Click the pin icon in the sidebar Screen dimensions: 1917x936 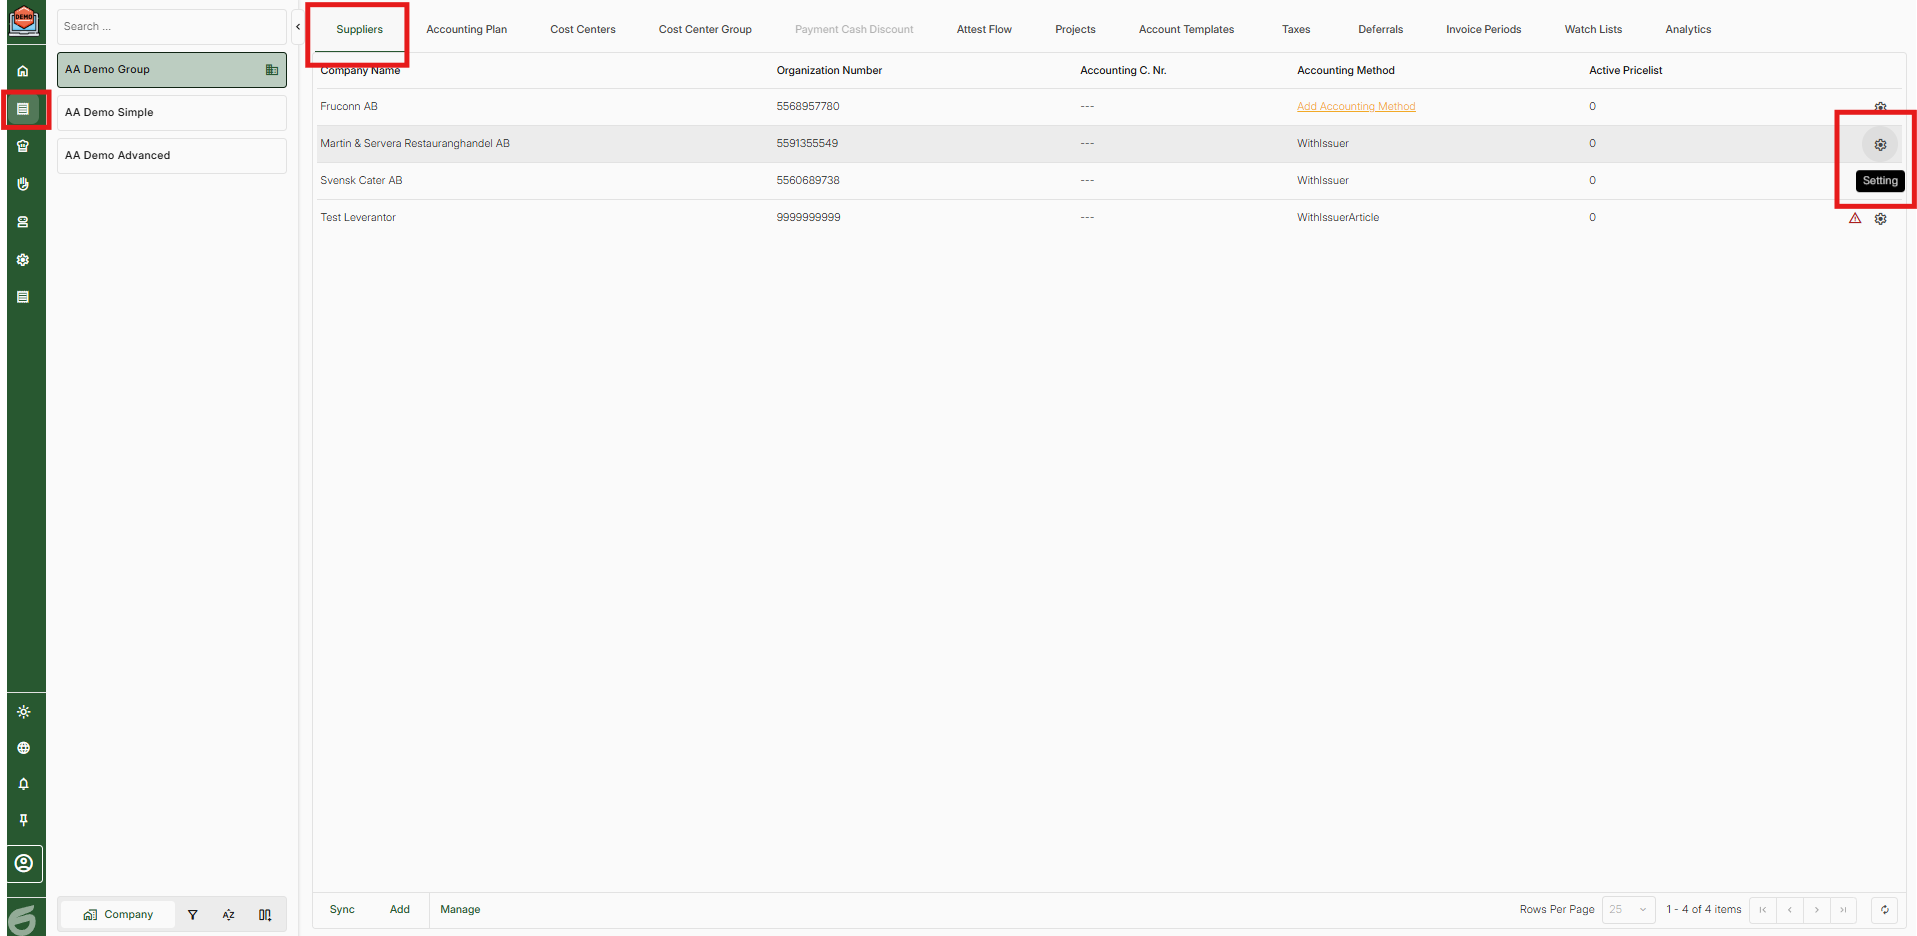pyautogui.click(x=24, y=820)
